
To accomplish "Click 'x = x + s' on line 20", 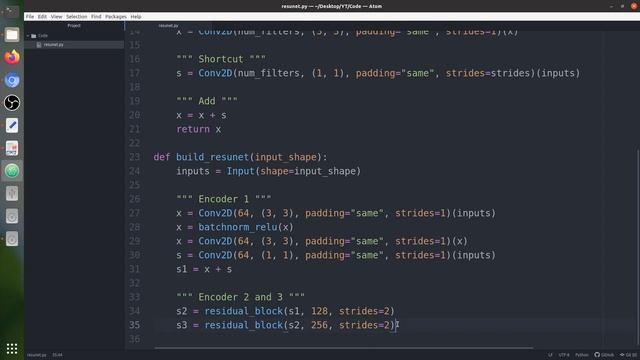I will (x=201, y=115).
